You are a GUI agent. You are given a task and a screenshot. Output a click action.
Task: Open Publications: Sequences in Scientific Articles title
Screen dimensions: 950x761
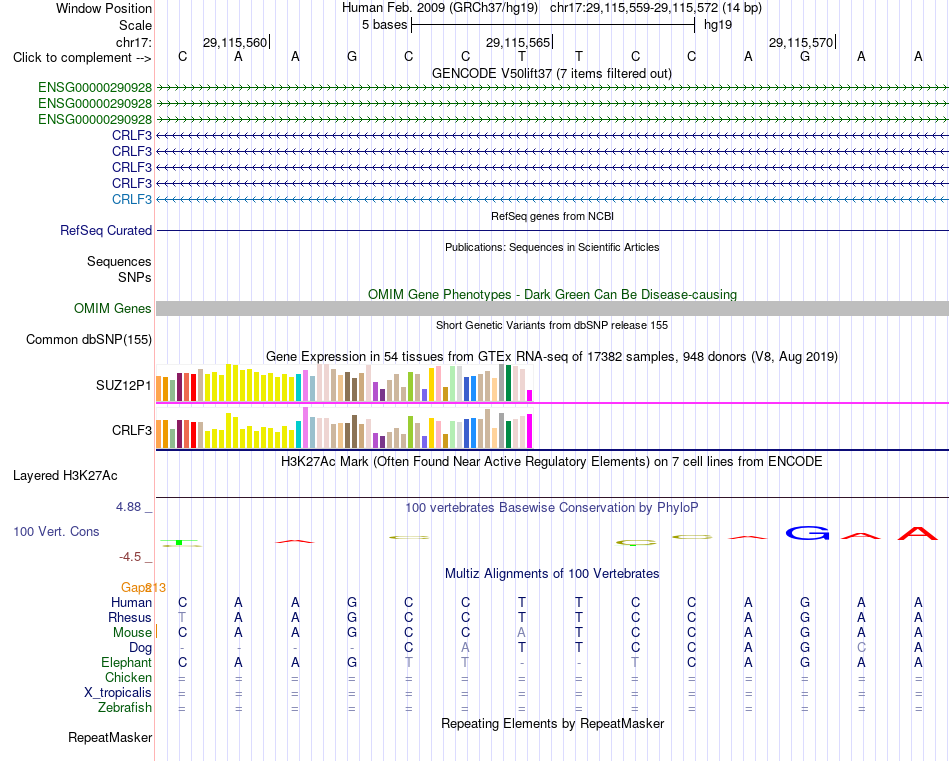(552, 247)
